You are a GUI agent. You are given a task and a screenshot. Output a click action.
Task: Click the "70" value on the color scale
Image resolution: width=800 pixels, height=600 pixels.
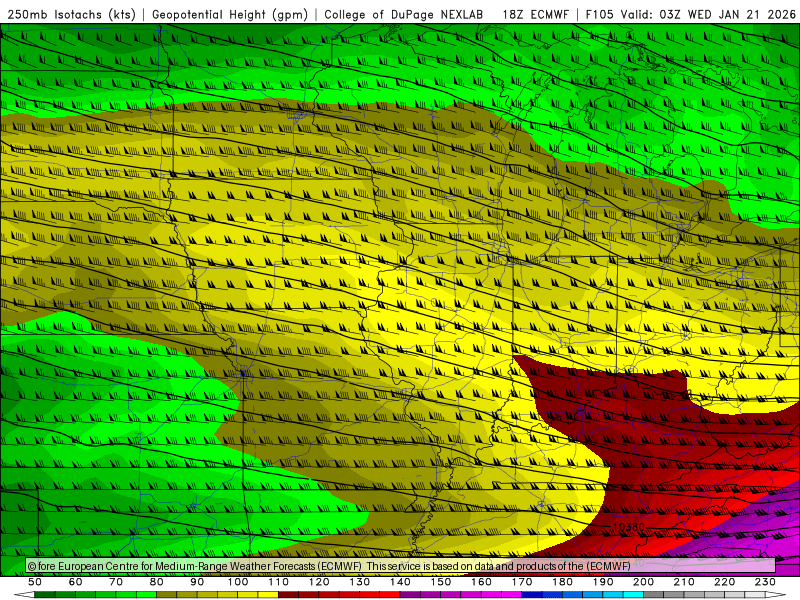tap(116, 582)
